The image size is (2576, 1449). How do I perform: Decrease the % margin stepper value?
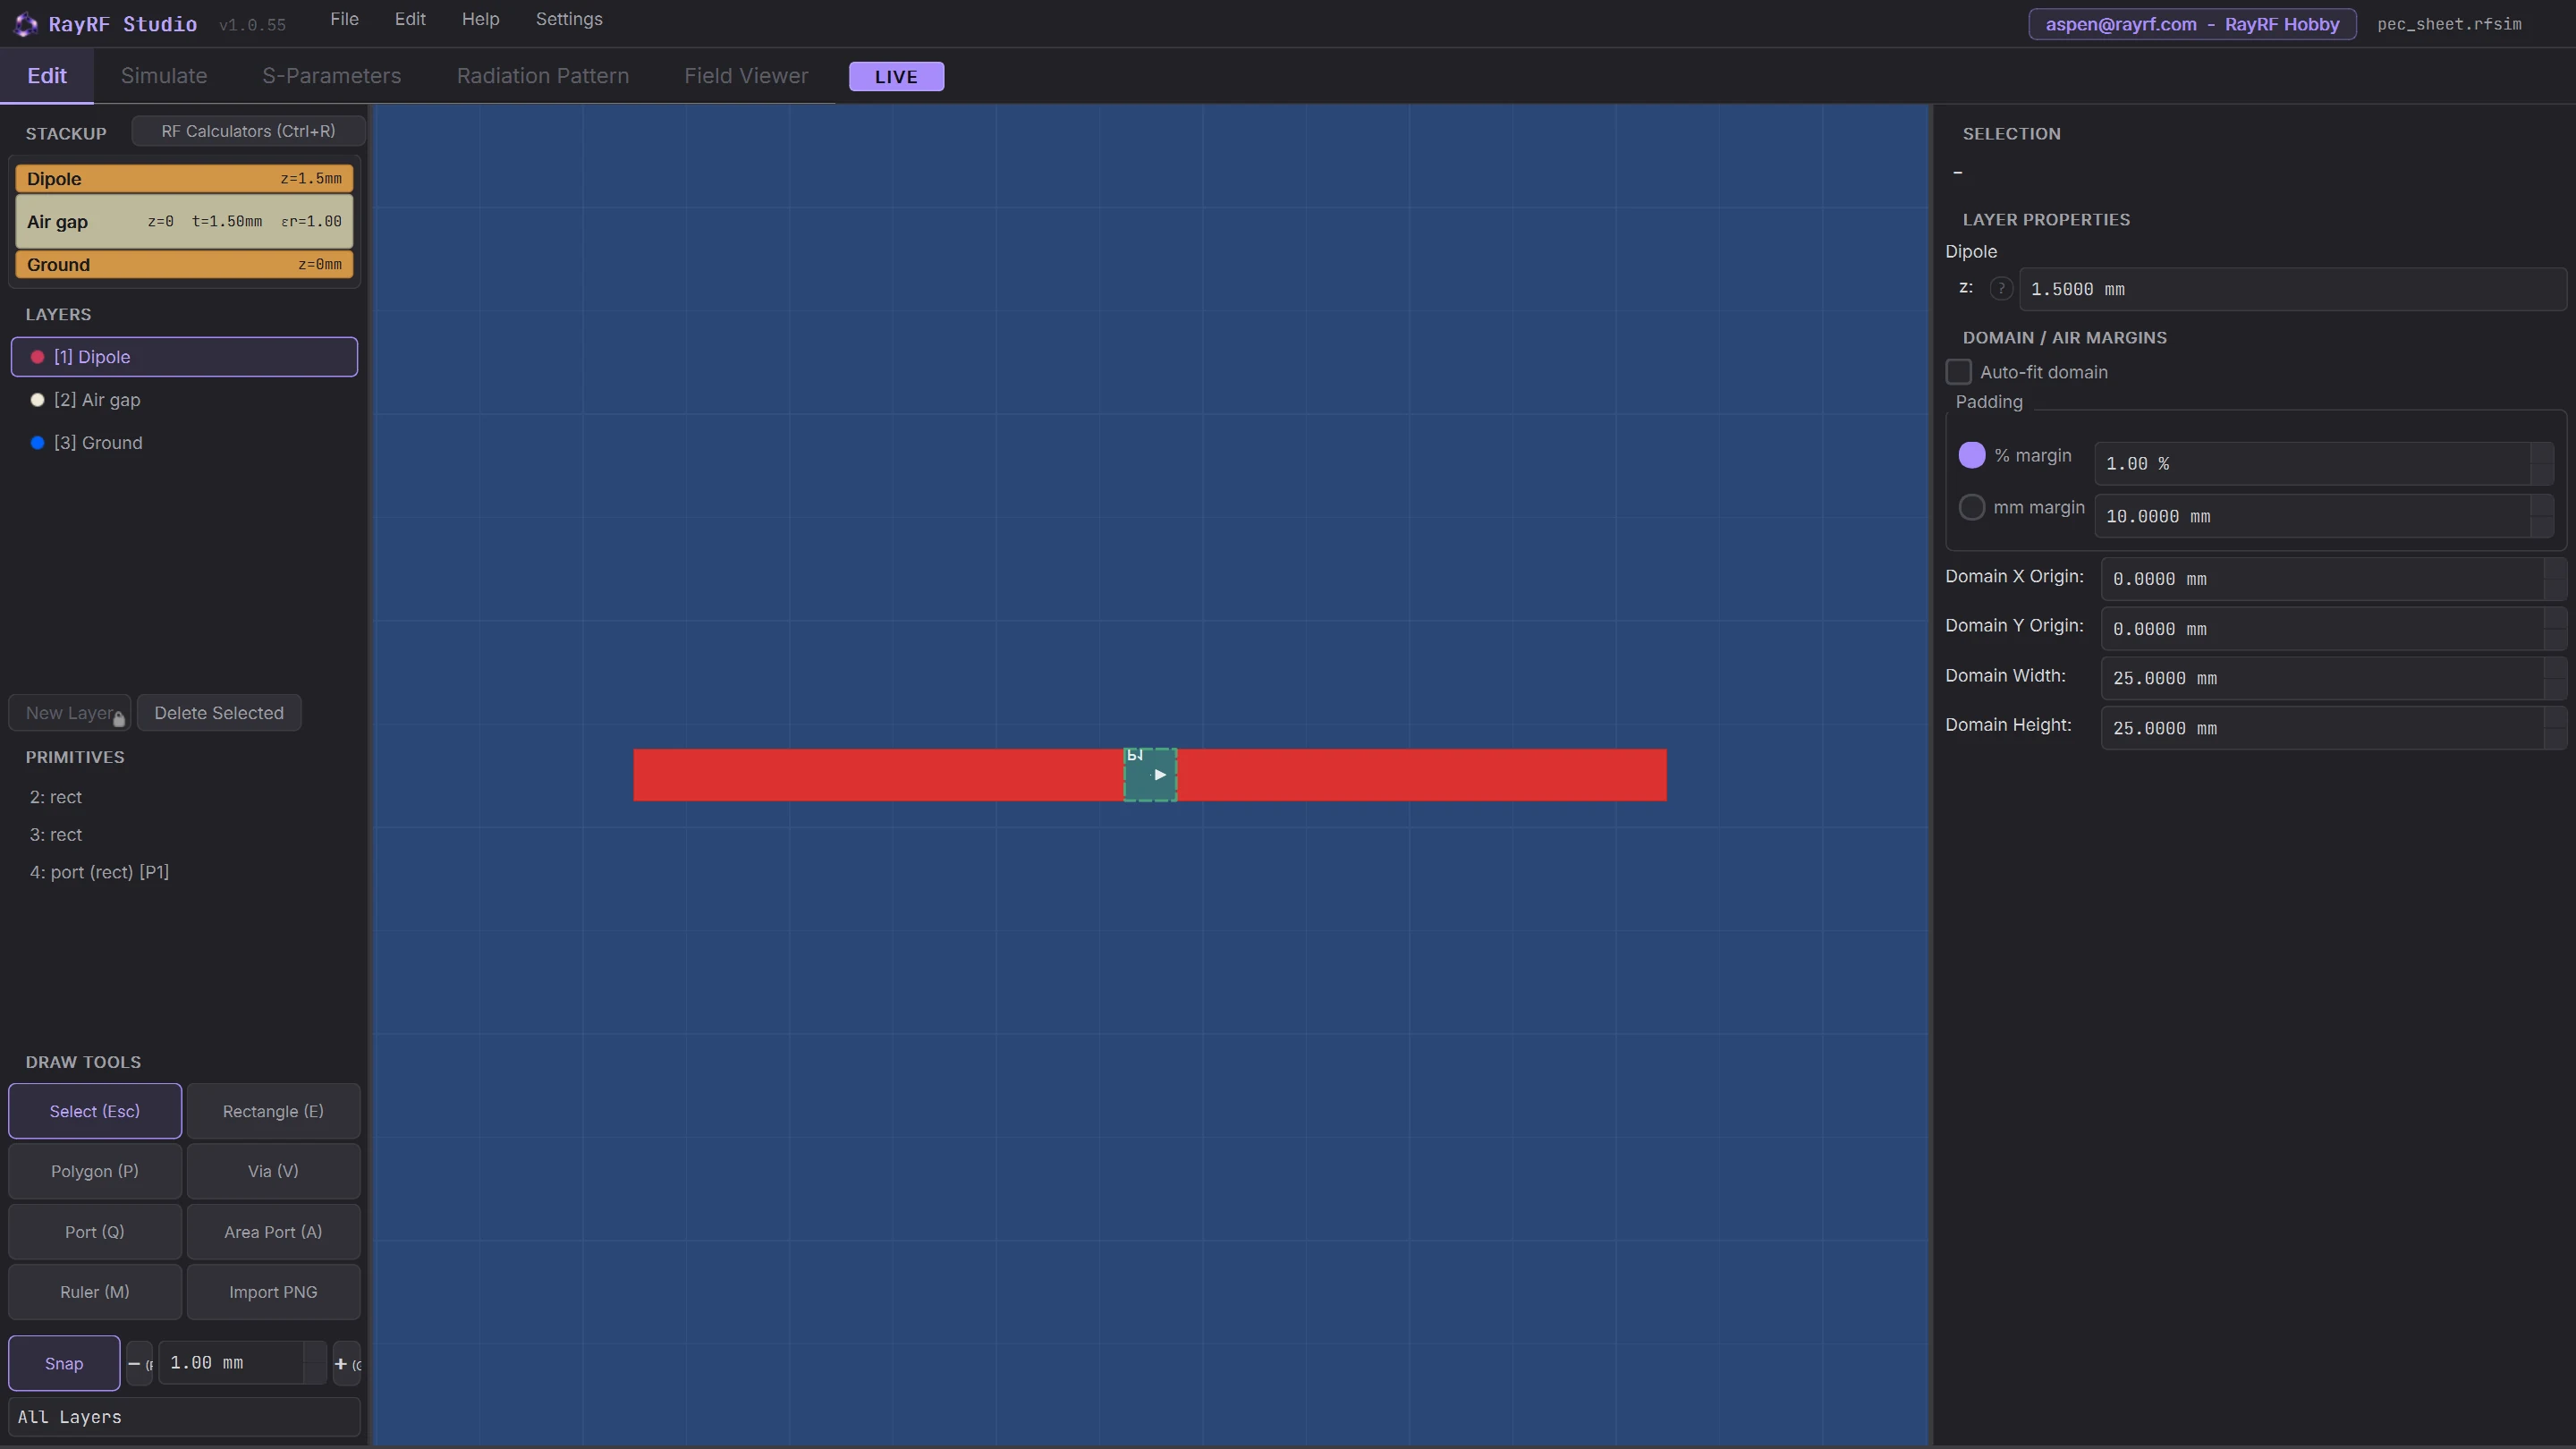[x=2542, y=474]
